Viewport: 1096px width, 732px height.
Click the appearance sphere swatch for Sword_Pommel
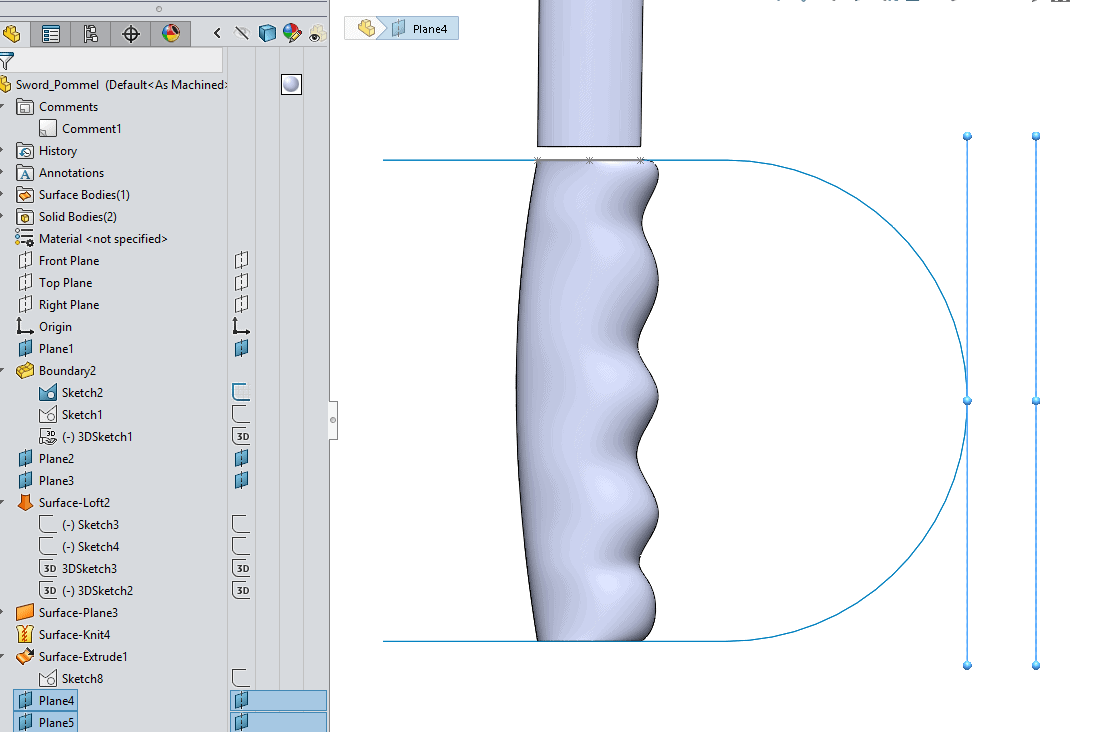[x=291, y=85]
